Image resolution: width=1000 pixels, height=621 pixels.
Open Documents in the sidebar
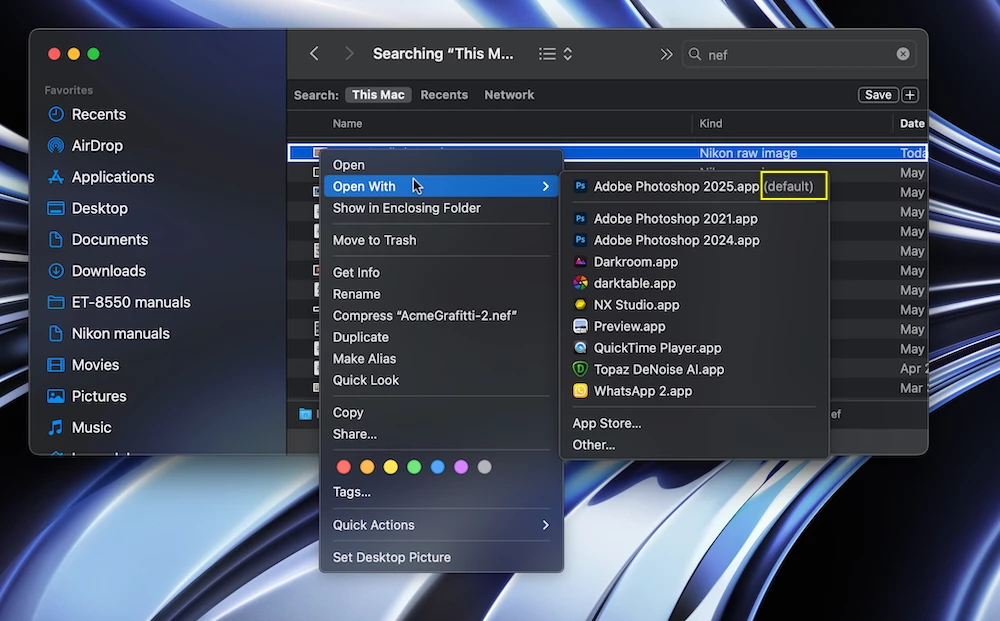coord(98,239)
